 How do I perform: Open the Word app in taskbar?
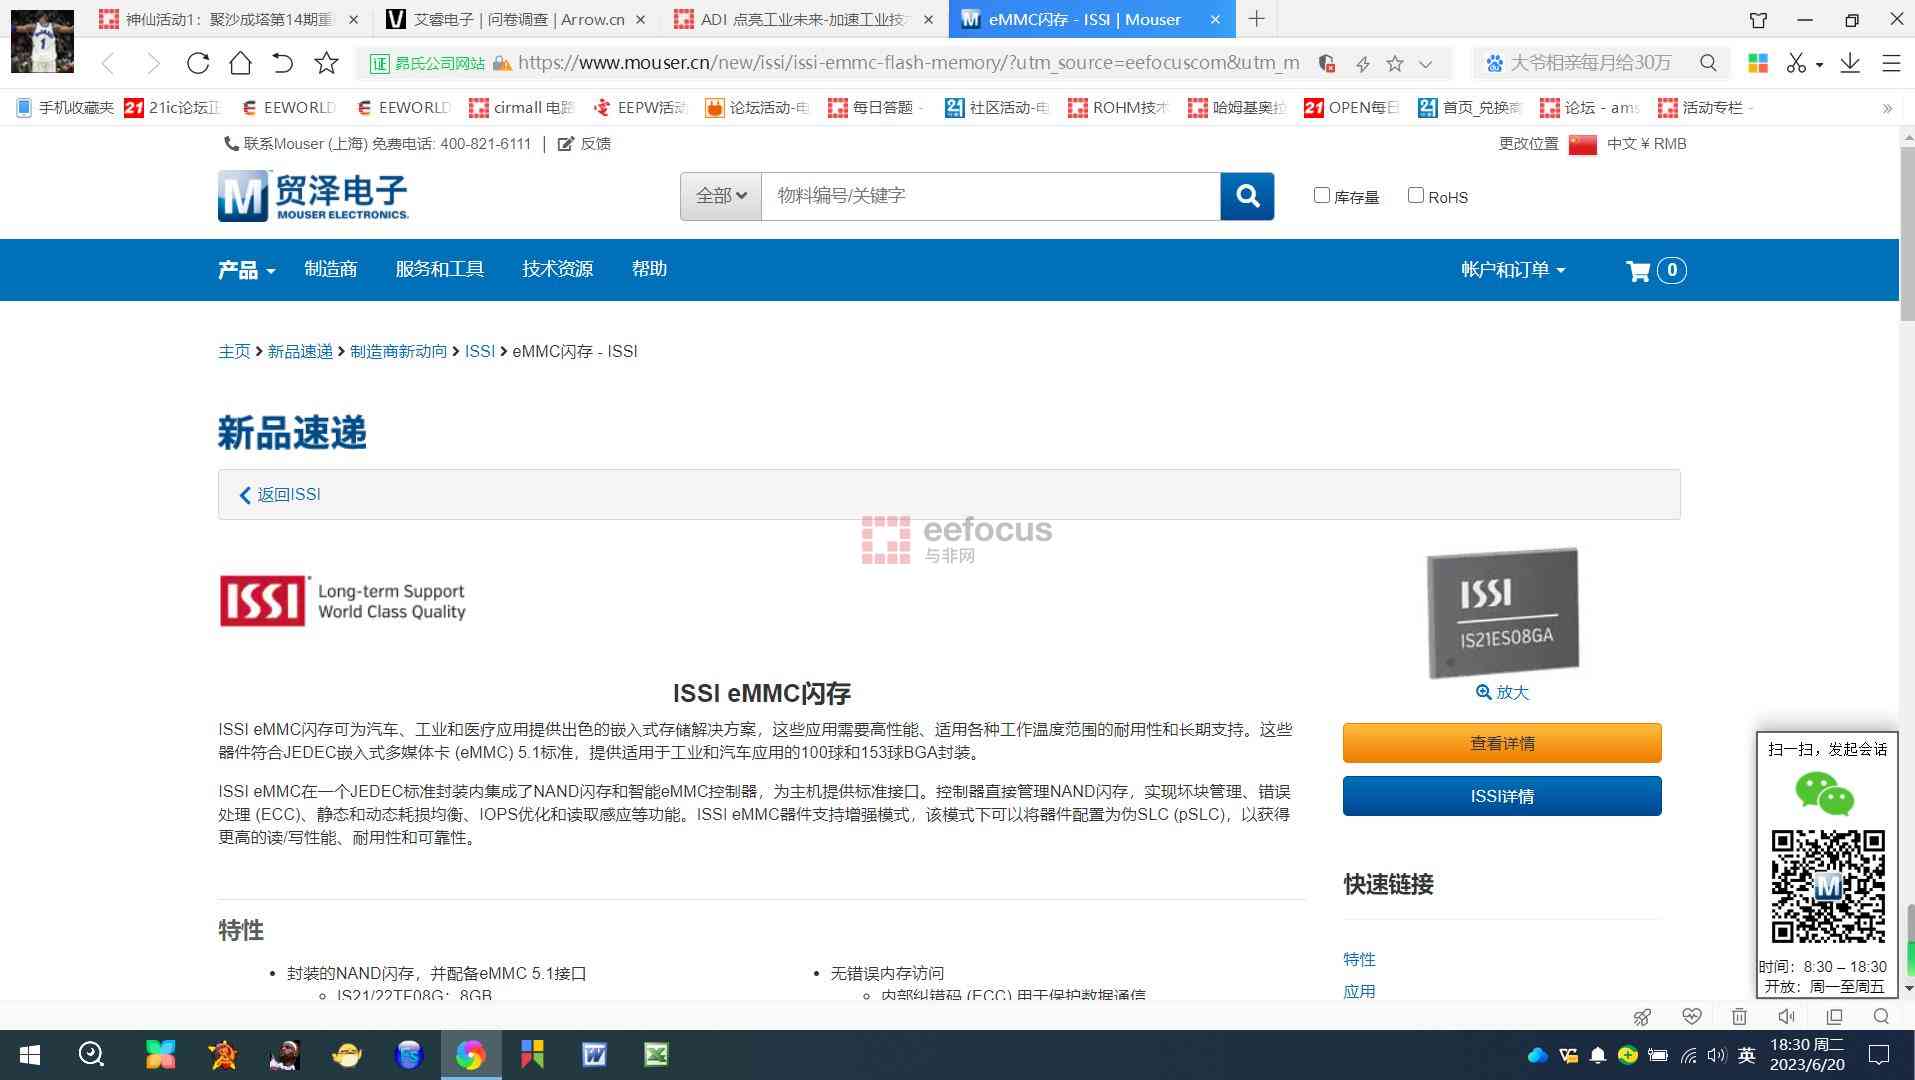[x=594, y=1054]
